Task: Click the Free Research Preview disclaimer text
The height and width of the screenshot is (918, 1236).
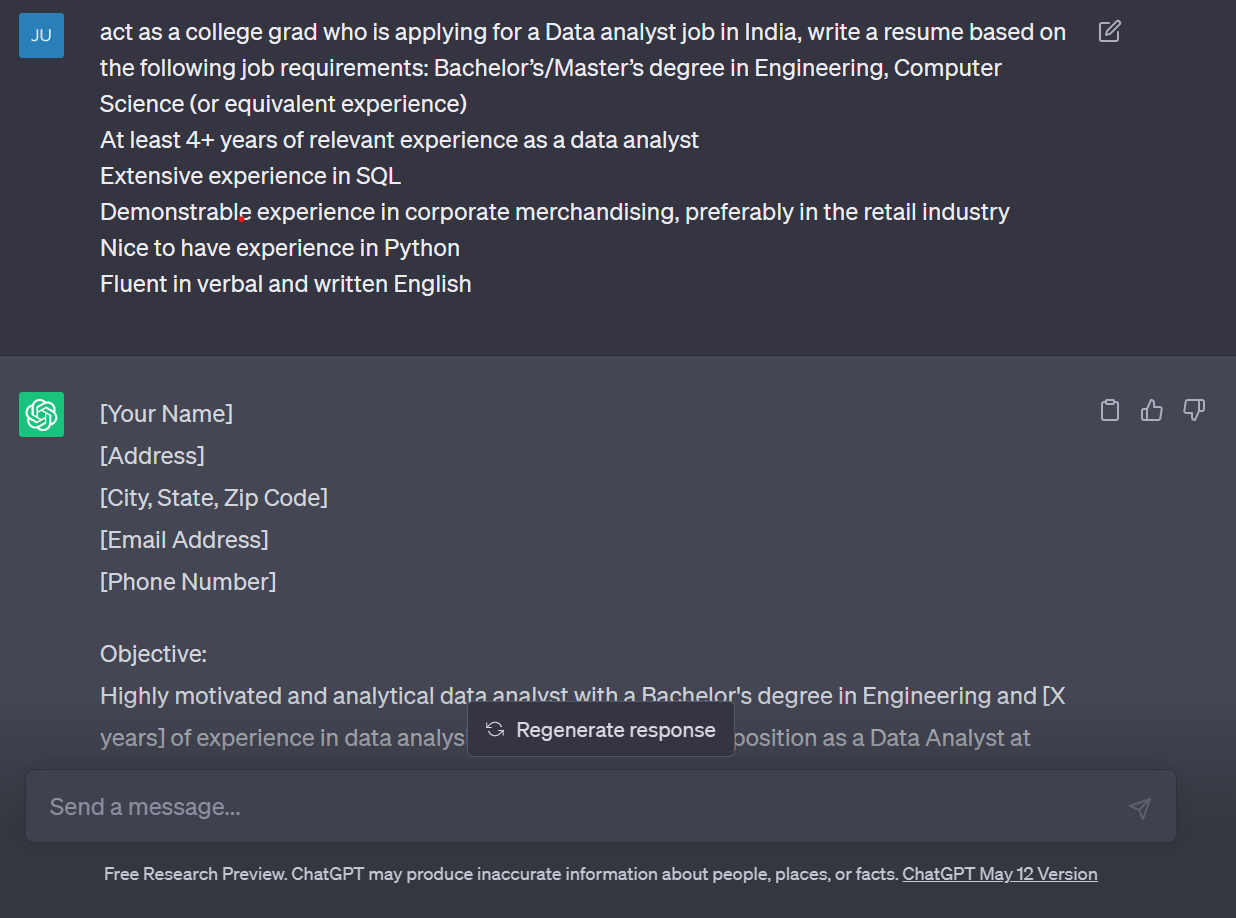Action: coord(500,874)
